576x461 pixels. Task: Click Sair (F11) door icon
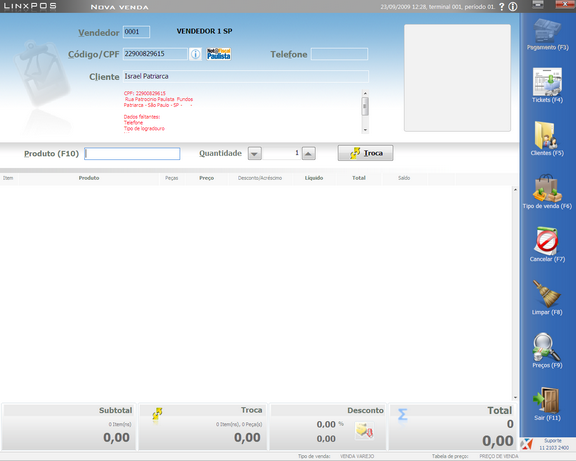click(x=546, y=400)
